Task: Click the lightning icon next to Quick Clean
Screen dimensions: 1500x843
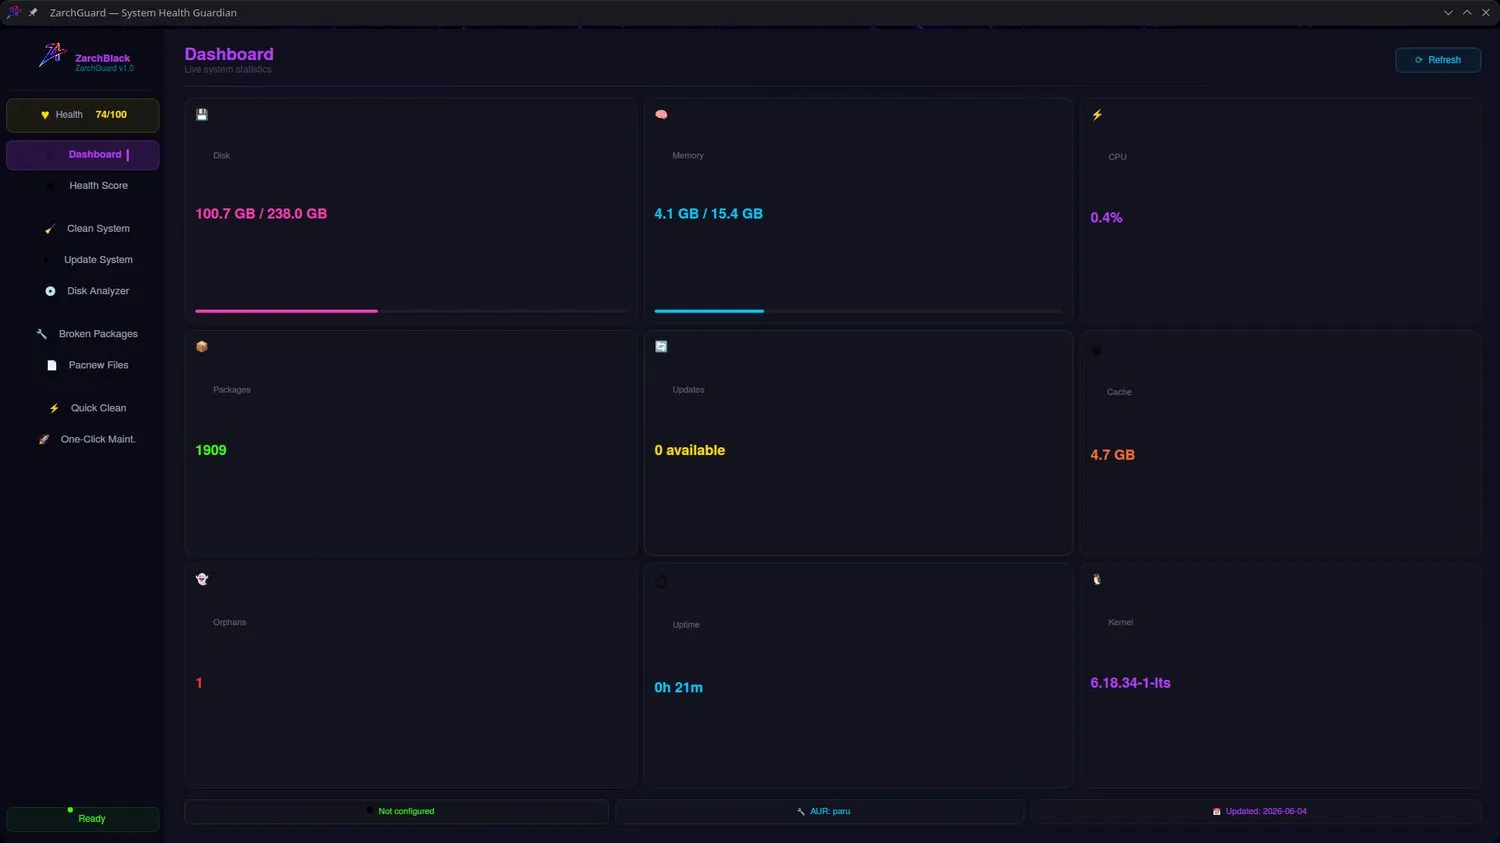Action: pos(54,408)
